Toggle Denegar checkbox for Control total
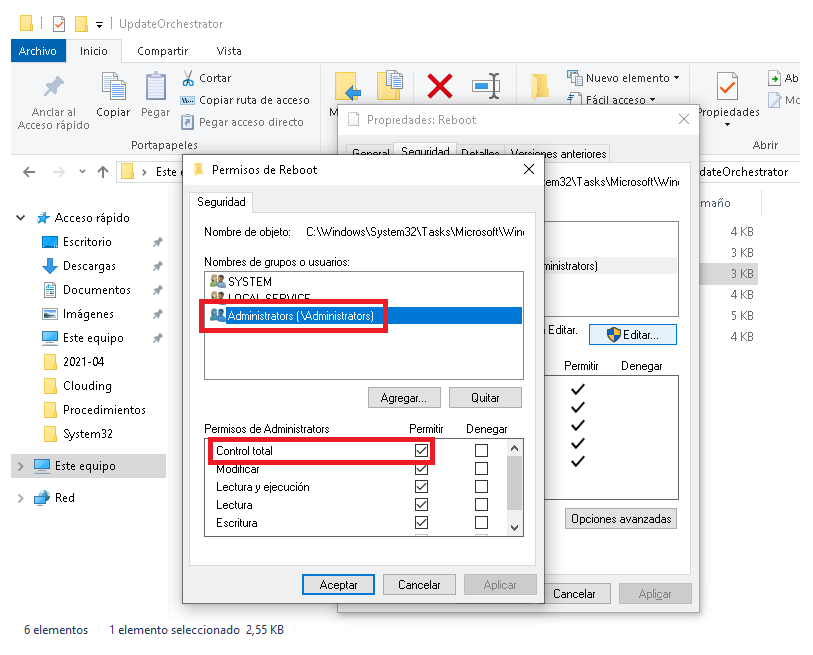The height and width of the screenshot is (655, 813). click(481, 451)
